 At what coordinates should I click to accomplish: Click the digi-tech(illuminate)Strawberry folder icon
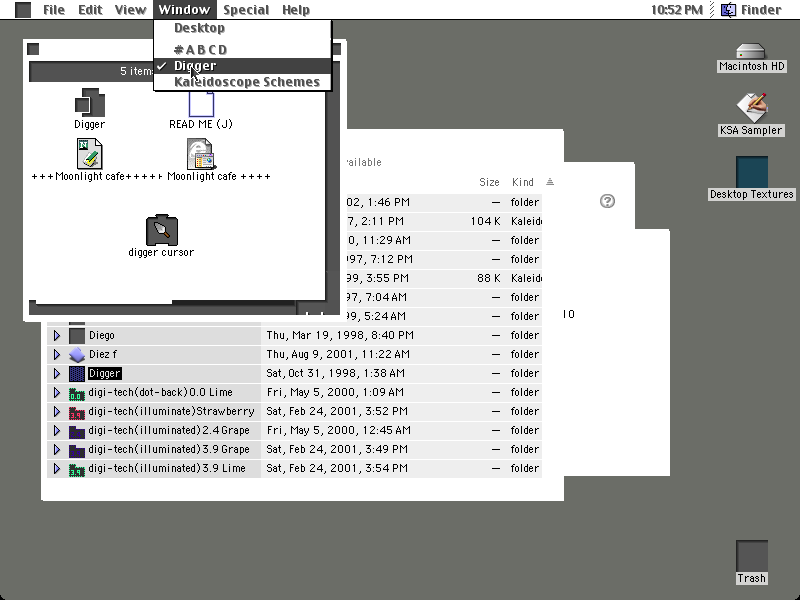click(77, 411)
